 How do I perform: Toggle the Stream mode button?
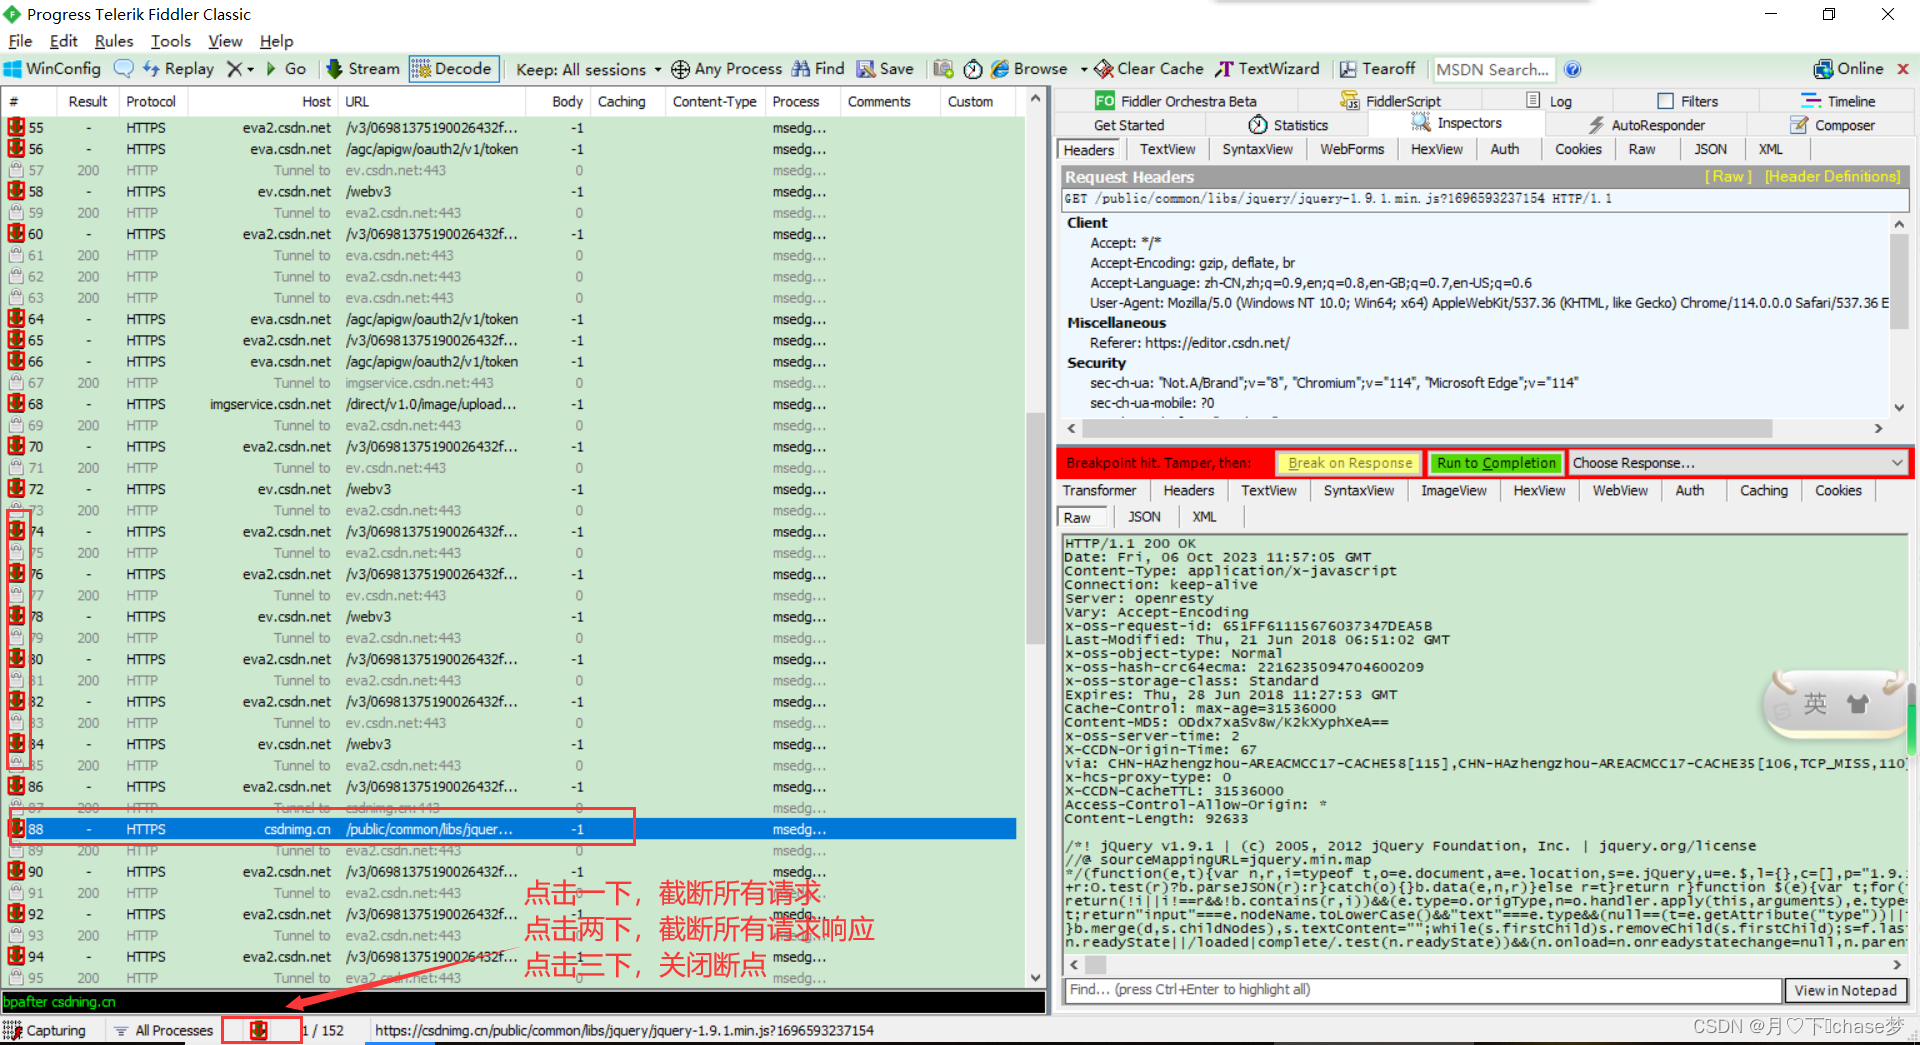(x=363, y=69)
